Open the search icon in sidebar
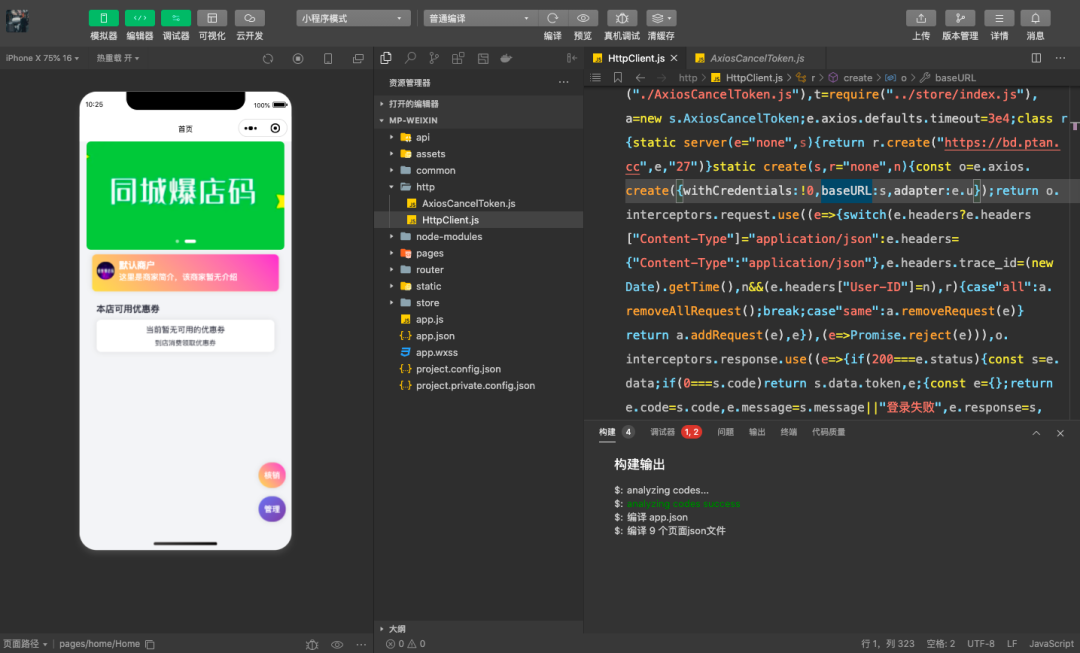 coord(411,59)
